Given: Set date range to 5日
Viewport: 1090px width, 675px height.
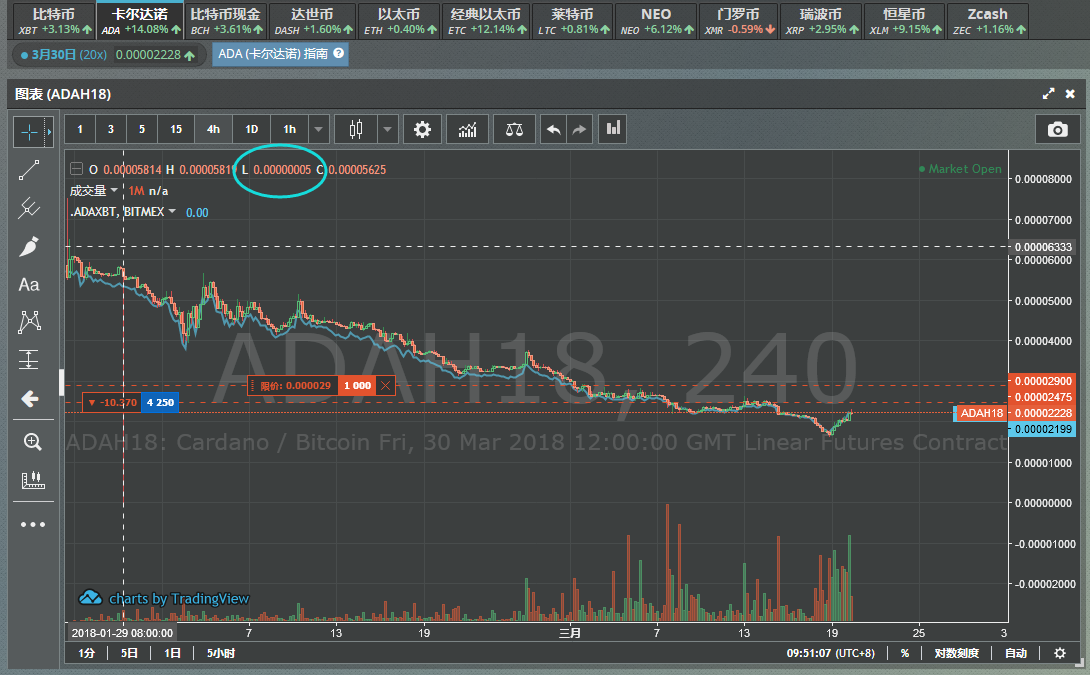Looking at the screenshot, I should click(129, 653).
